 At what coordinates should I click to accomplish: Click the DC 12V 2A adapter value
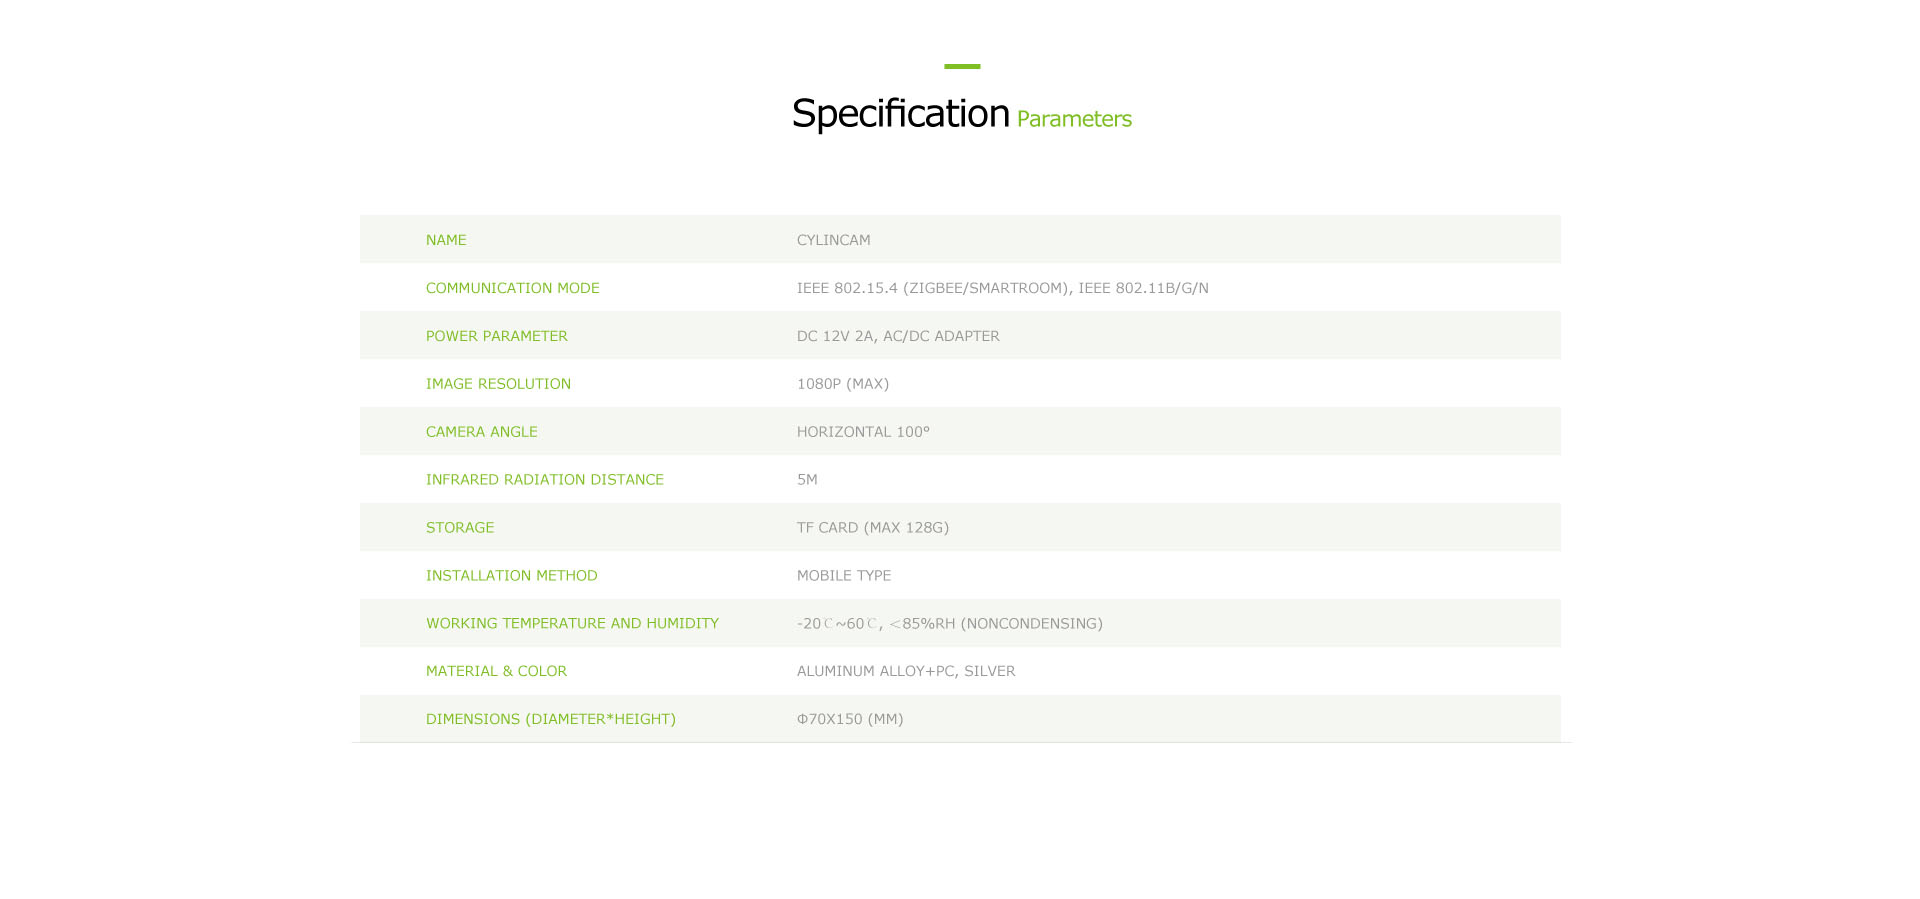(898, 336)
